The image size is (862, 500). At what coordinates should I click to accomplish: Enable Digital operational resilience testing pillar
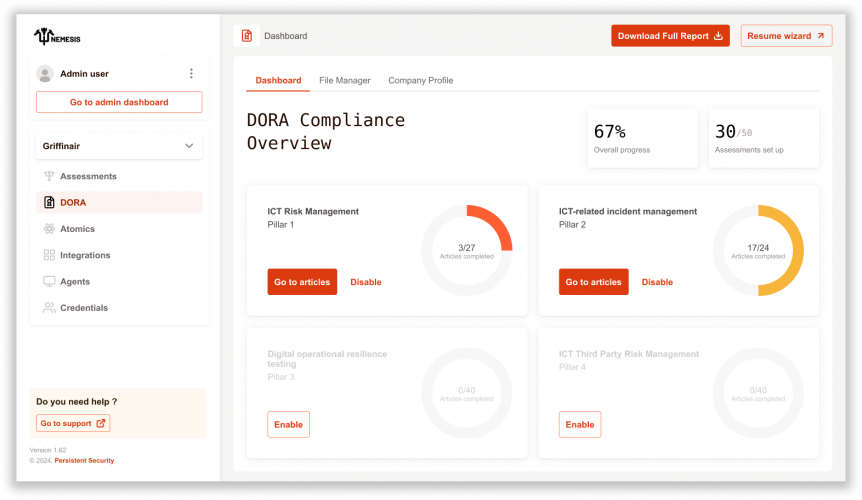coord(289,424)
